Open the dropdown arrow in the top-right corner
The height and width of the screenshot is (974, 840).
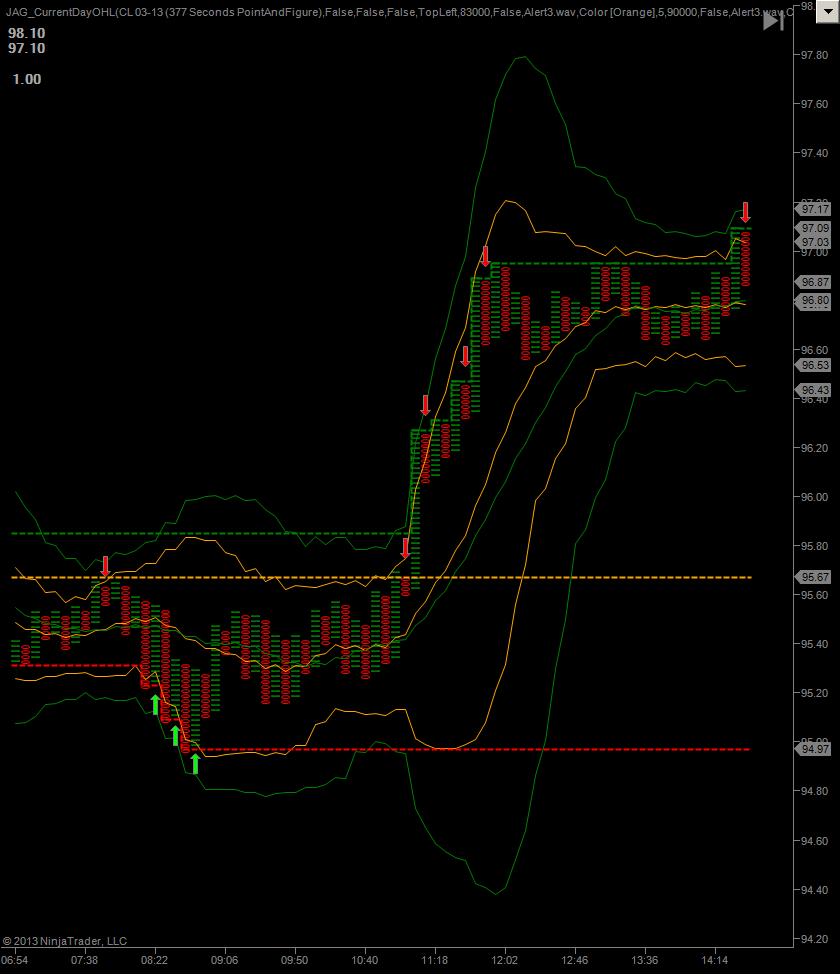[x=827, y=12]
